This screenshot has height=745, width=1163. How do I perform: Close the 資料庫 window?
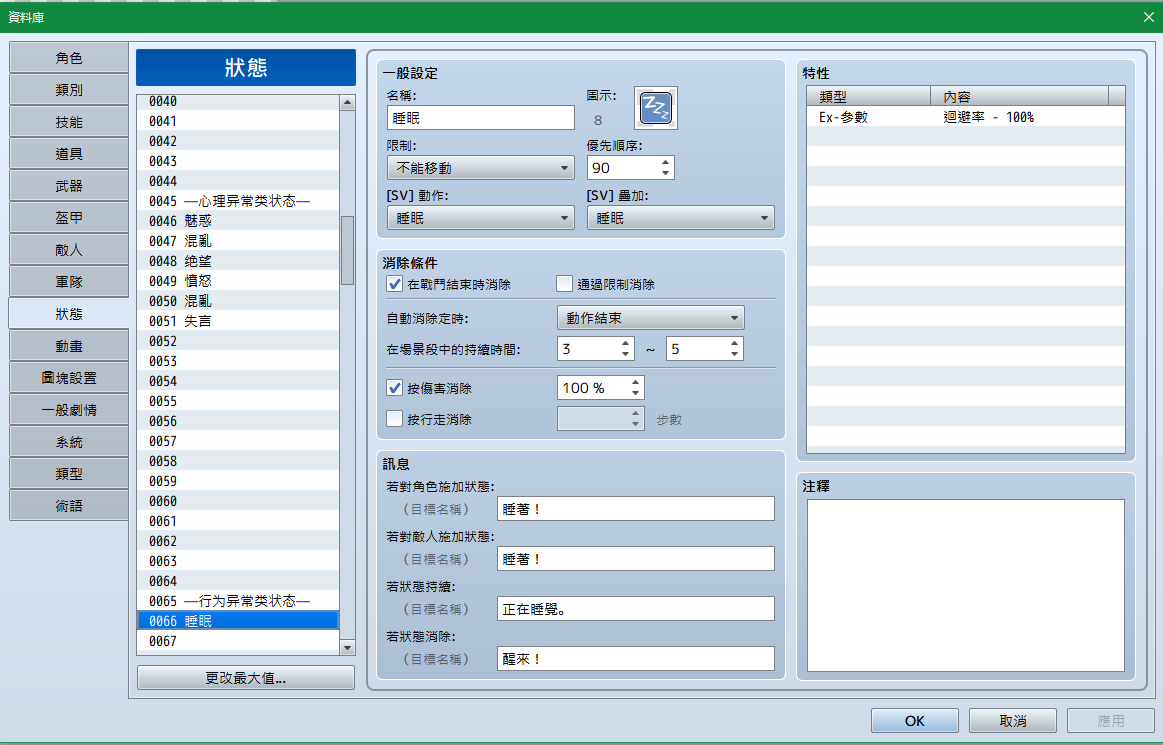point(1148,16)
